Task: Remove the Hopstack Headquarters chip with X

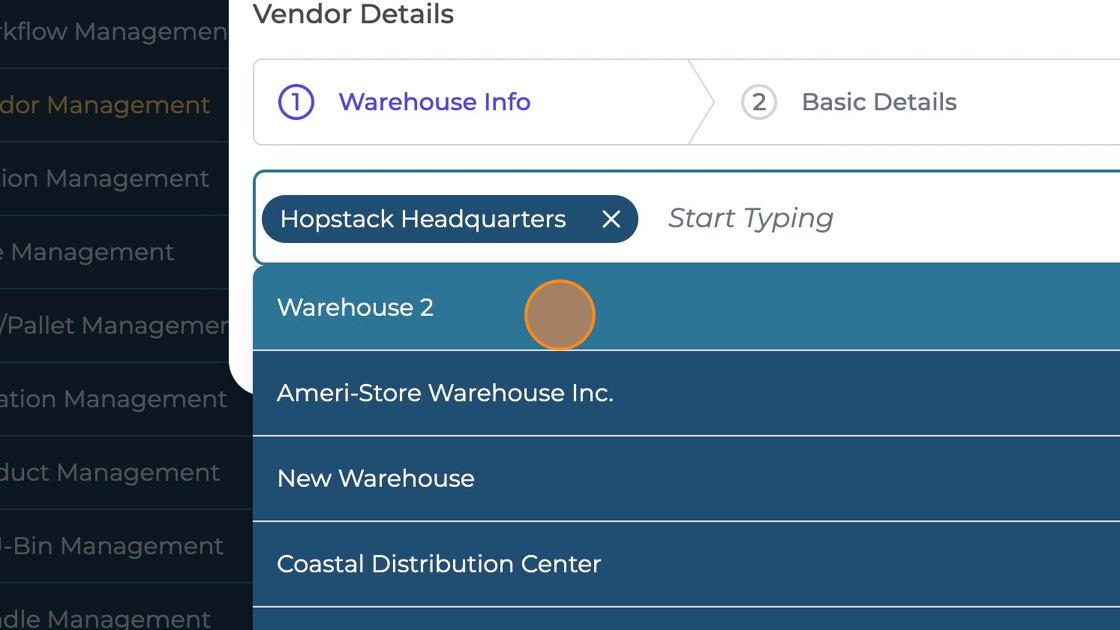Action: click(x=611, y=219)
